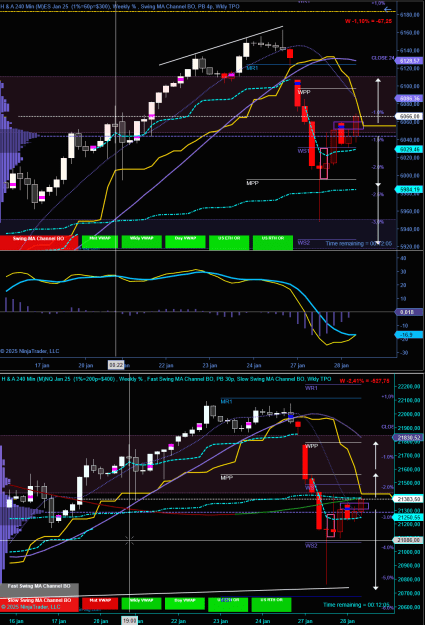Toggle the green Mnt VWAP box on ES chart
Viewport: 425px width, 625px height.
tap(100, 242)
